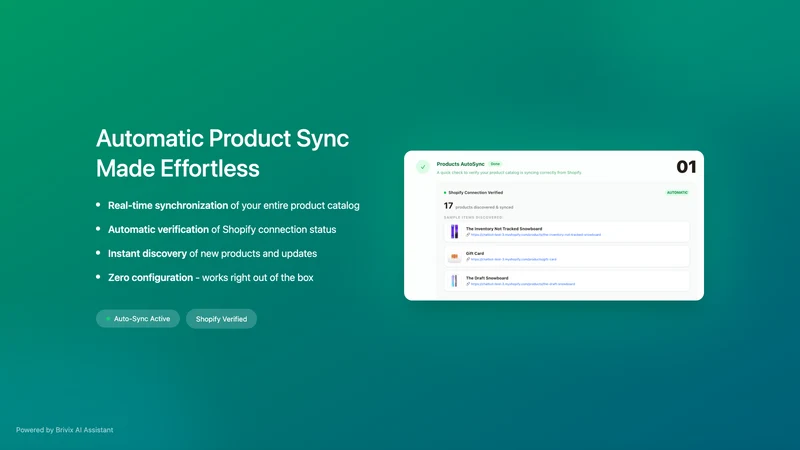800x450 pixels.
Task: Open the inventory-not-tracked-snowboard product URL
Action: click(x=536, y=235)
